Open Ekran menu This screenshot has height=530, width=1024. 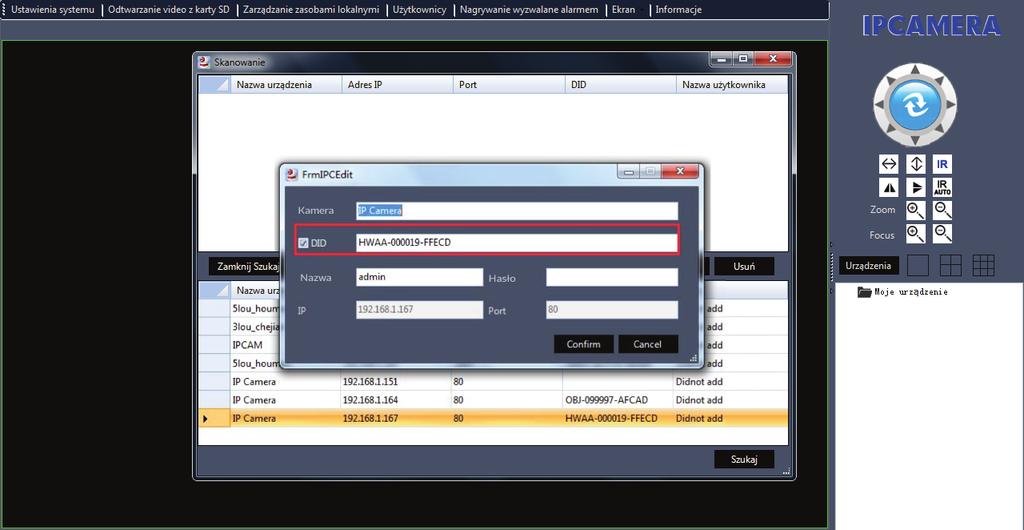(x=623, y=10)
